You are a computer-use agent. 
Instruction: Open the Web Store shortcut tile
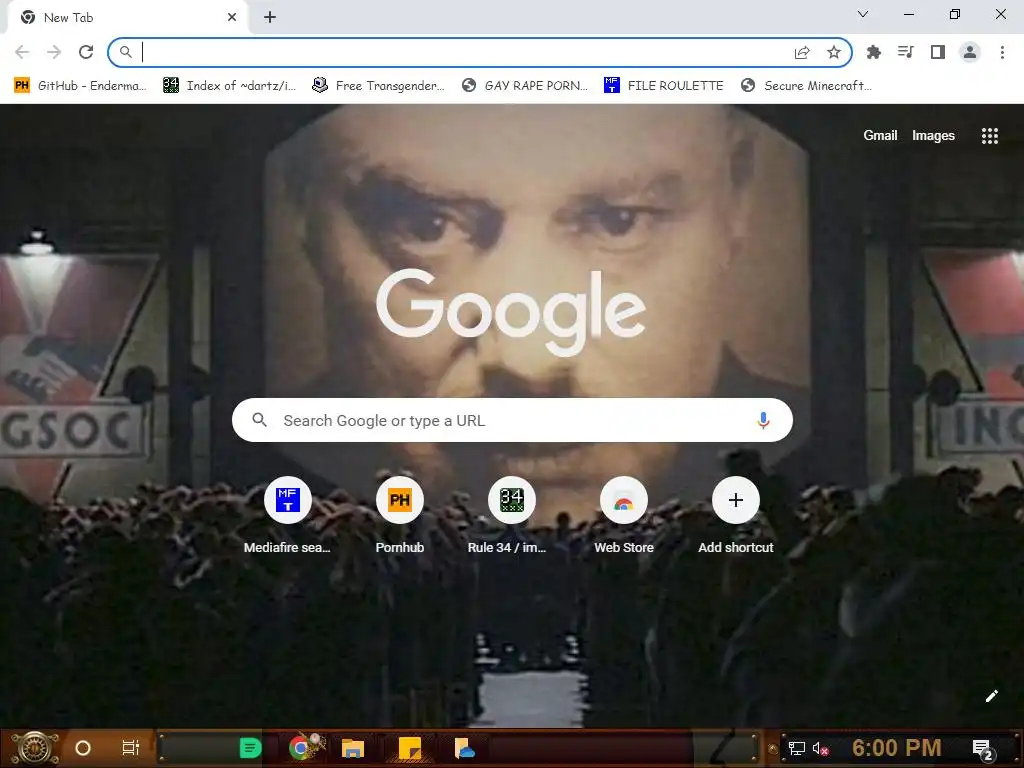point(624,516)
